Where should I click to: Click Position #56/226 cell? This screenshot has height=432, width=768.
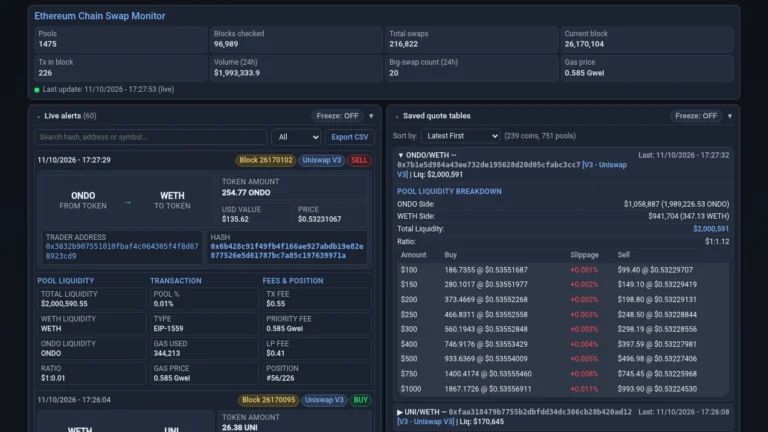point(317,373)
